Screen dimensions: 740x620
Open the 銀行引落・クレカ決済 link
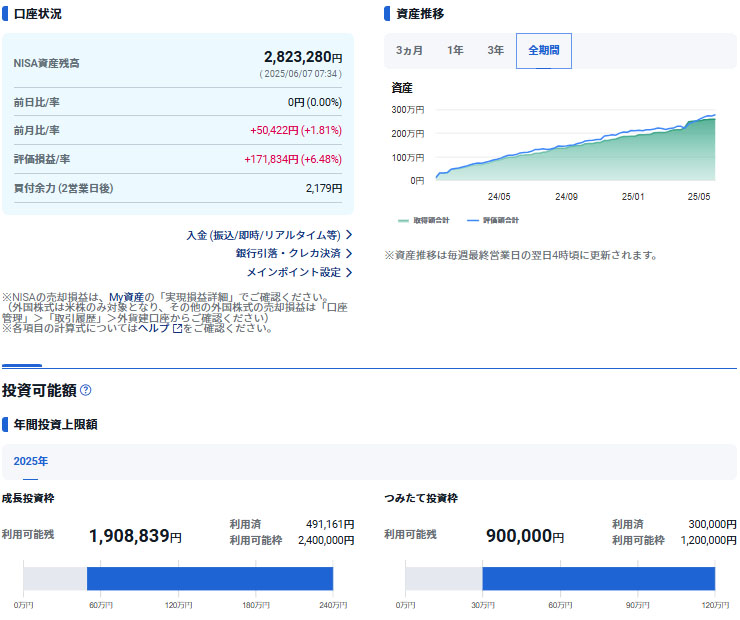288,254
